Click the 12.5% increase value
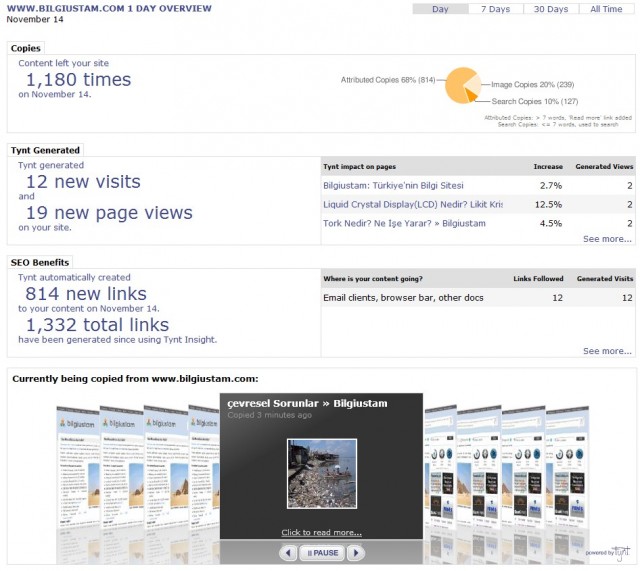The image size is (640, 571). click(x=548, y=204)
